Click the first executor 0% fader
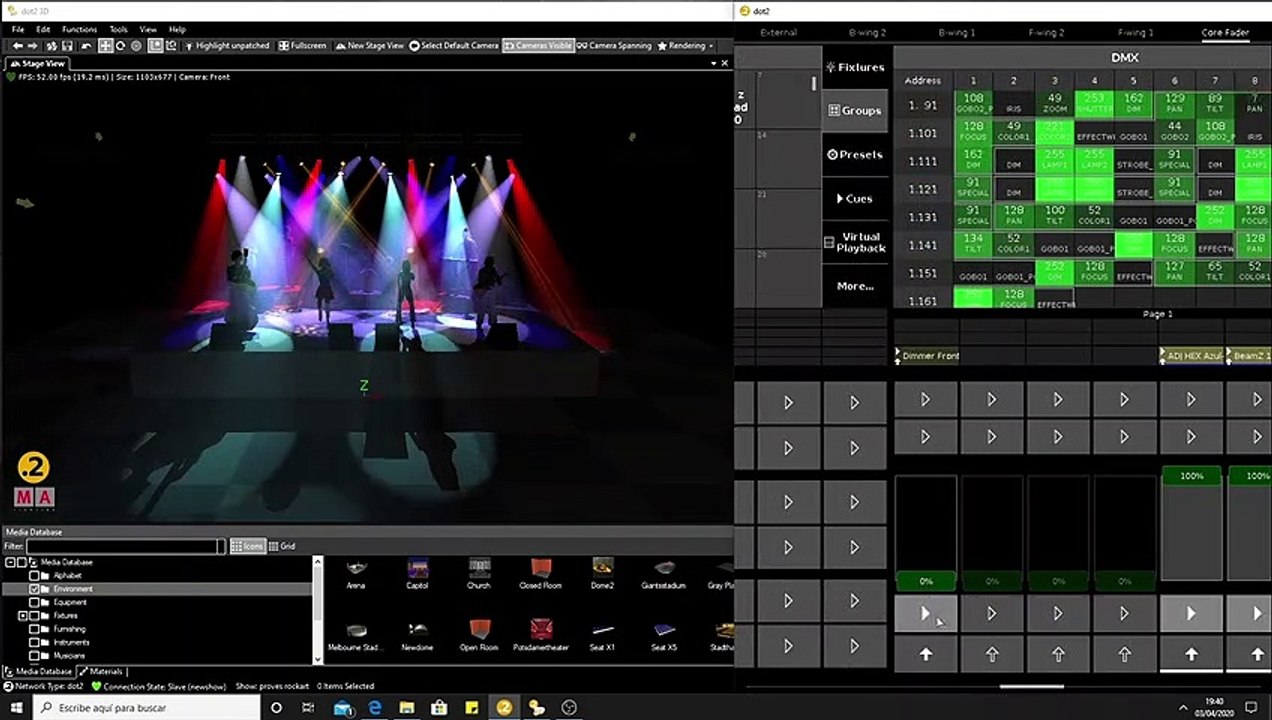The width and height of the screenshot is (1272, 720). pyautogui.click(x=925, y=532)
